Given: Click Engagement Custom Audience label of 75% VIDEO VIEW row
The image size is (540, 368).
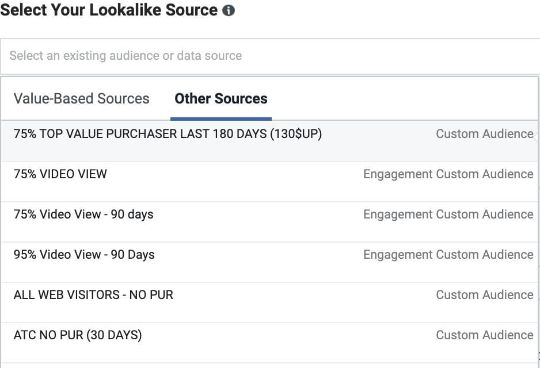Looking at the screenshot, I should 448,174.
